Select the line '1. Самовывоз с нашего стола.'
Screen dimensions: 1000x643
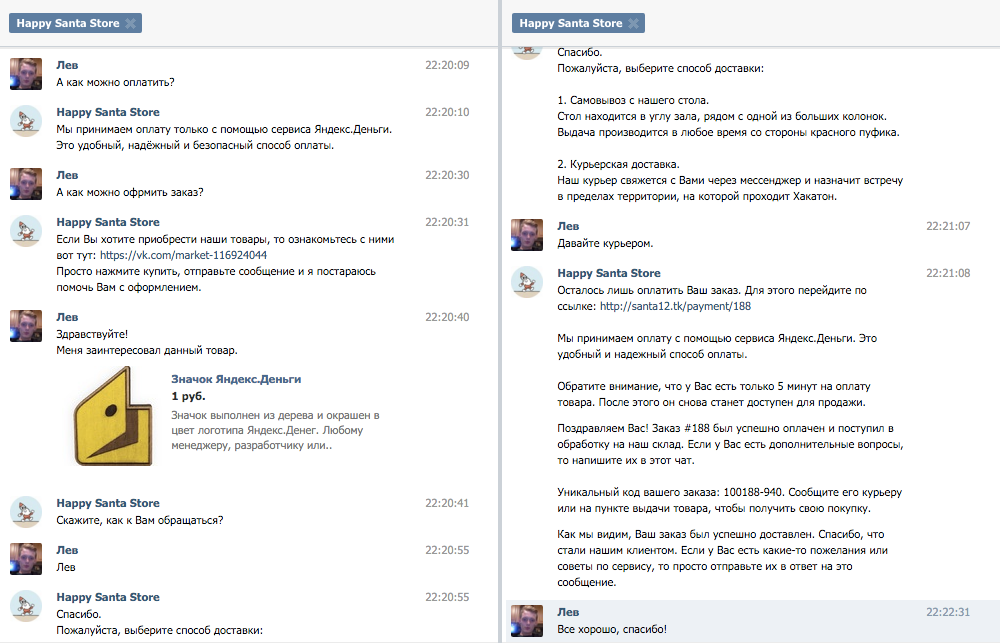pos(633,101)
